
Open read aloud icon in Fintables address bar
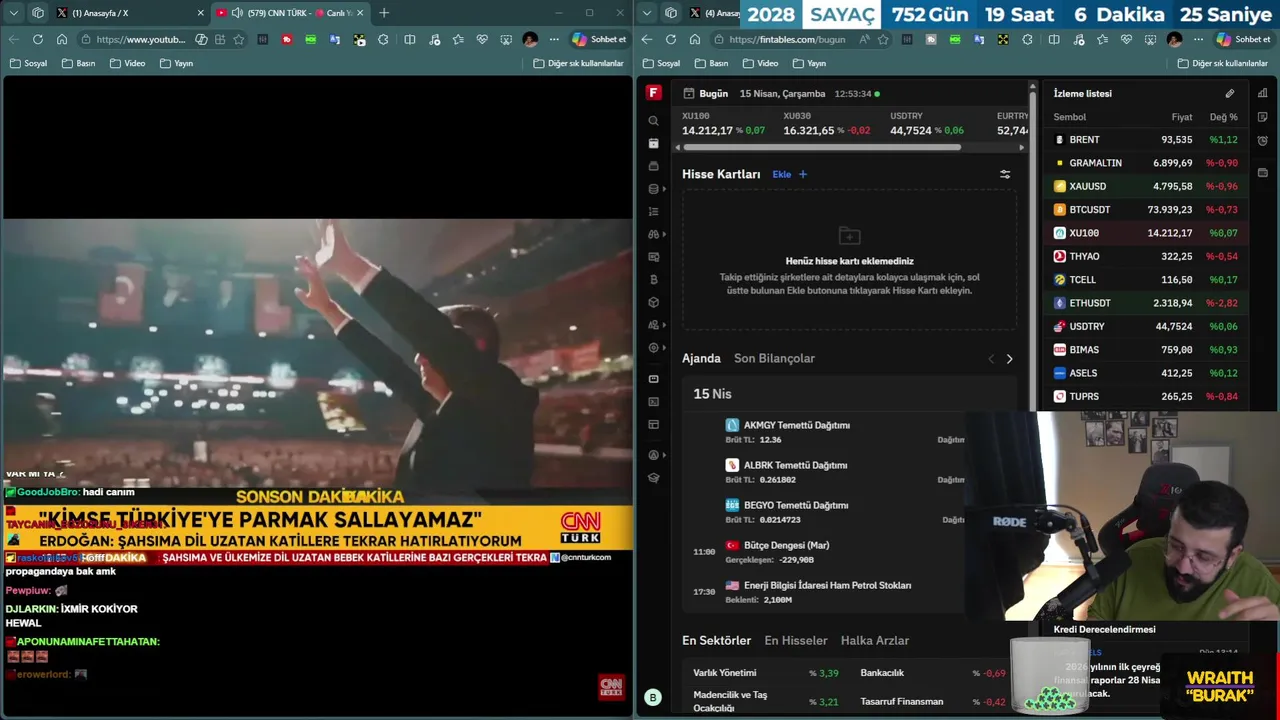[x=864, y=39]
